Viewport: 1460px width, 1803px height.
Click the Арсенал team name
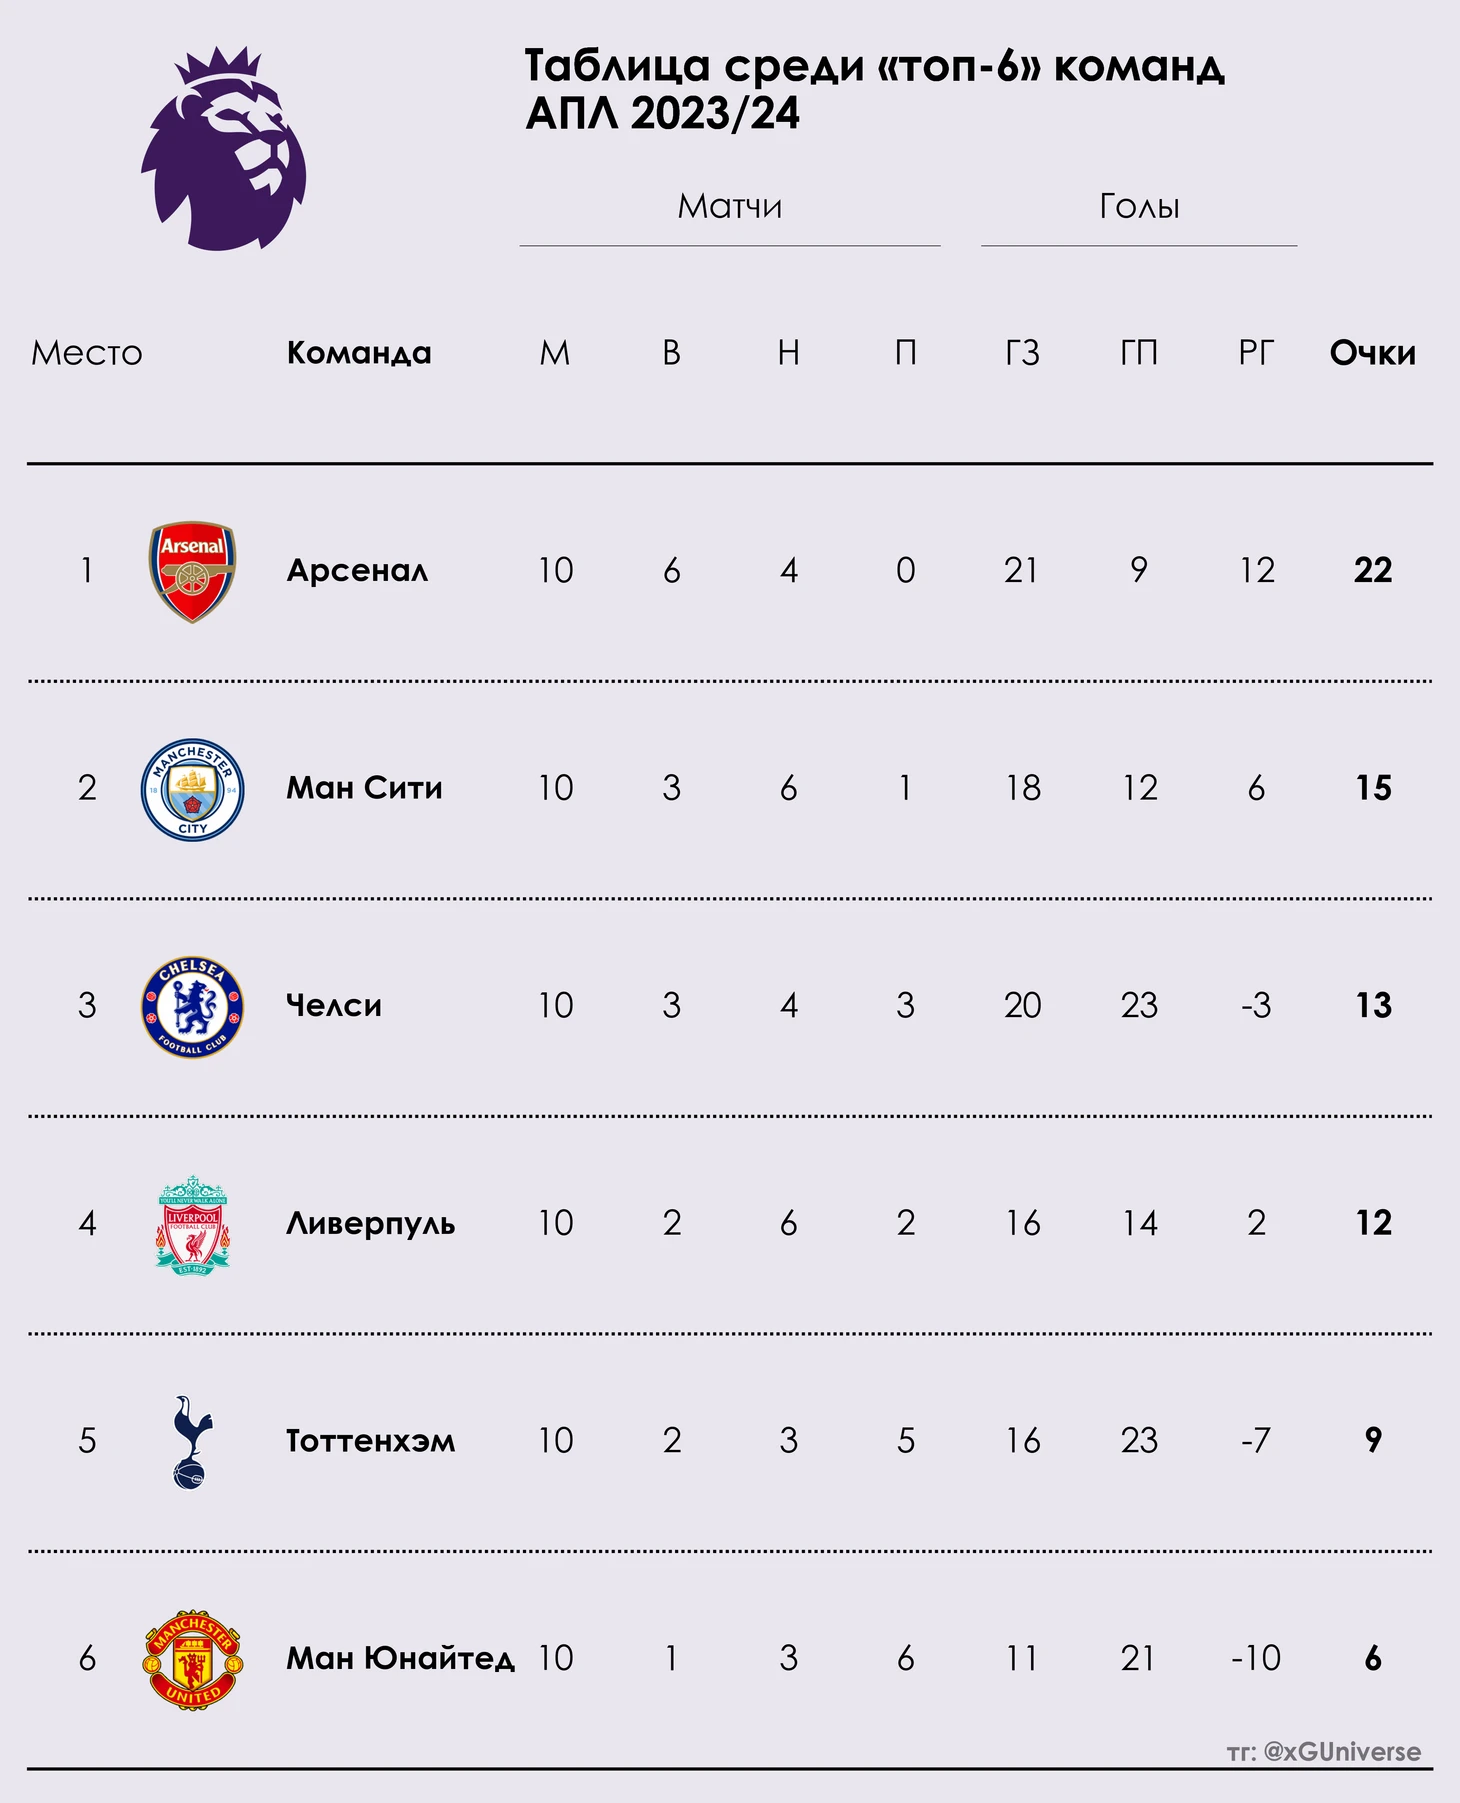tap(357, 571)
